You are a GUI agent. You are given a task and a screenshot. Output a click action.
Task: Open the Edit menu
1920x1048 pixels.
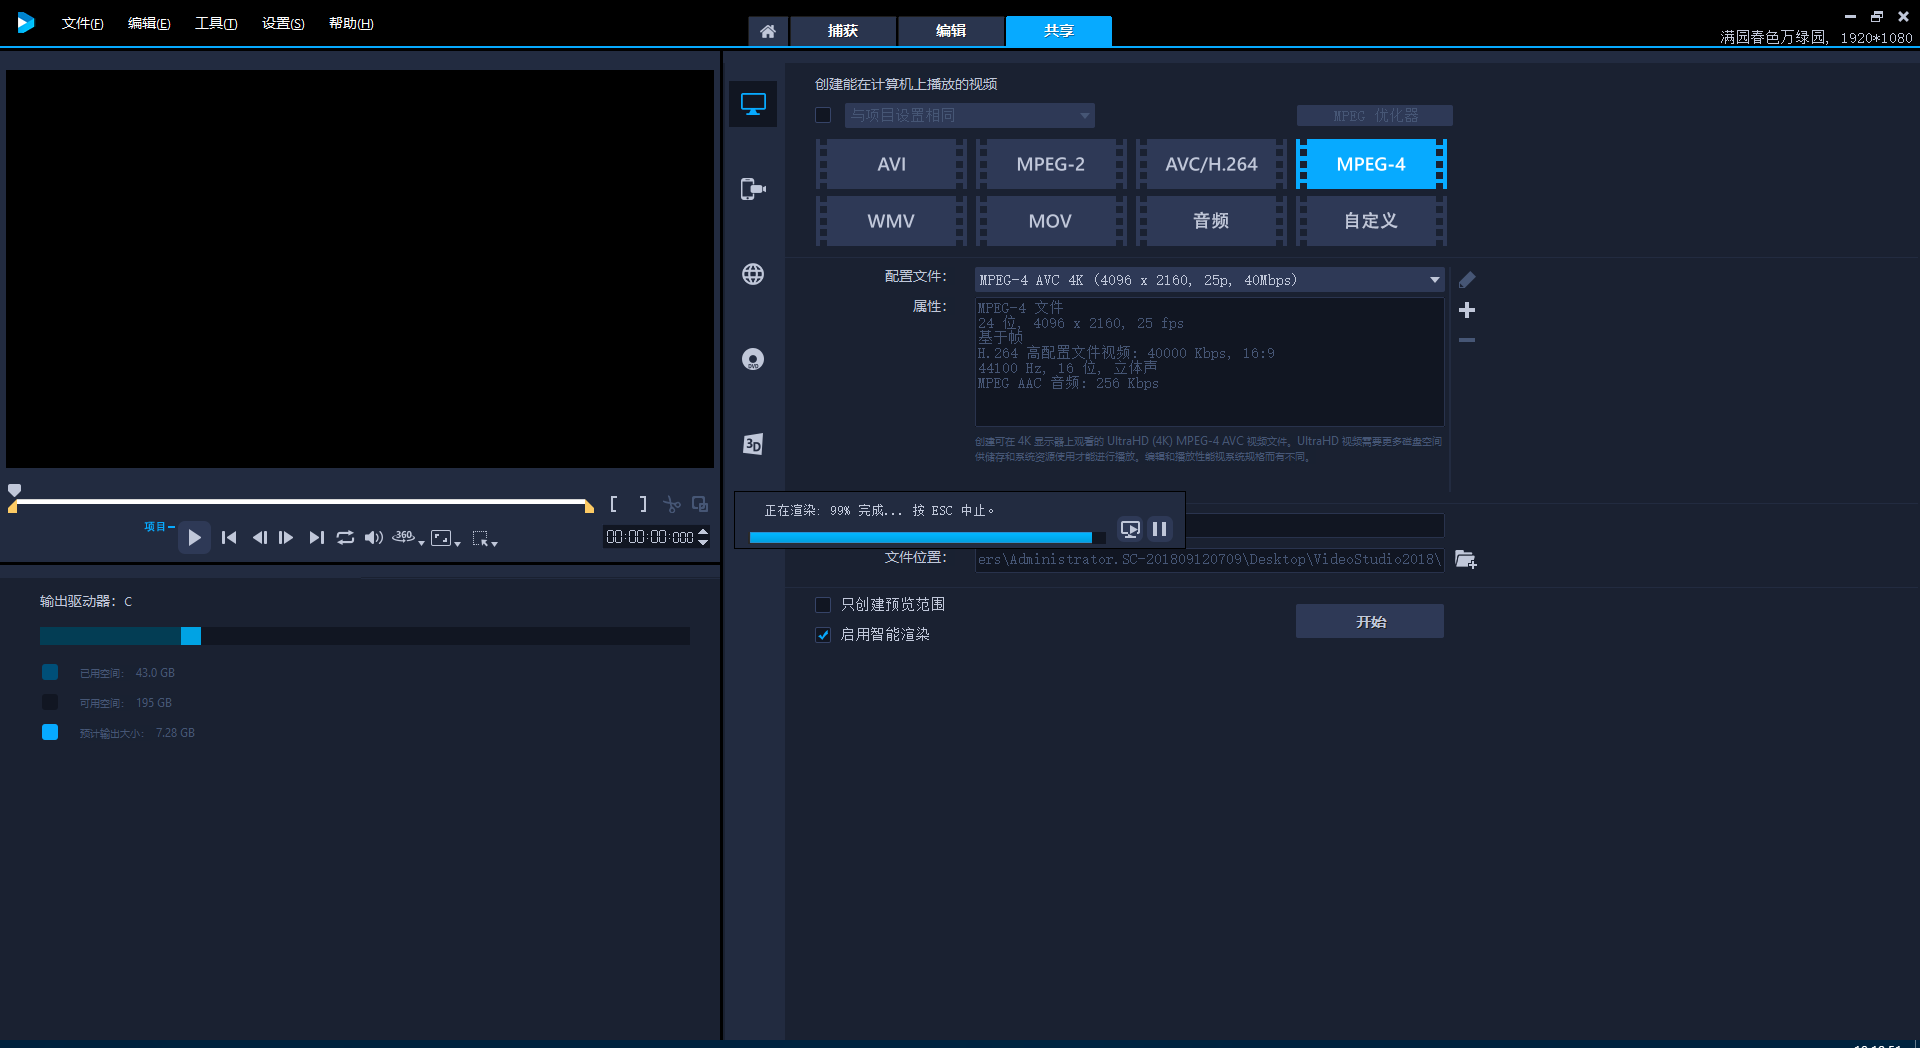click(149, 23)
